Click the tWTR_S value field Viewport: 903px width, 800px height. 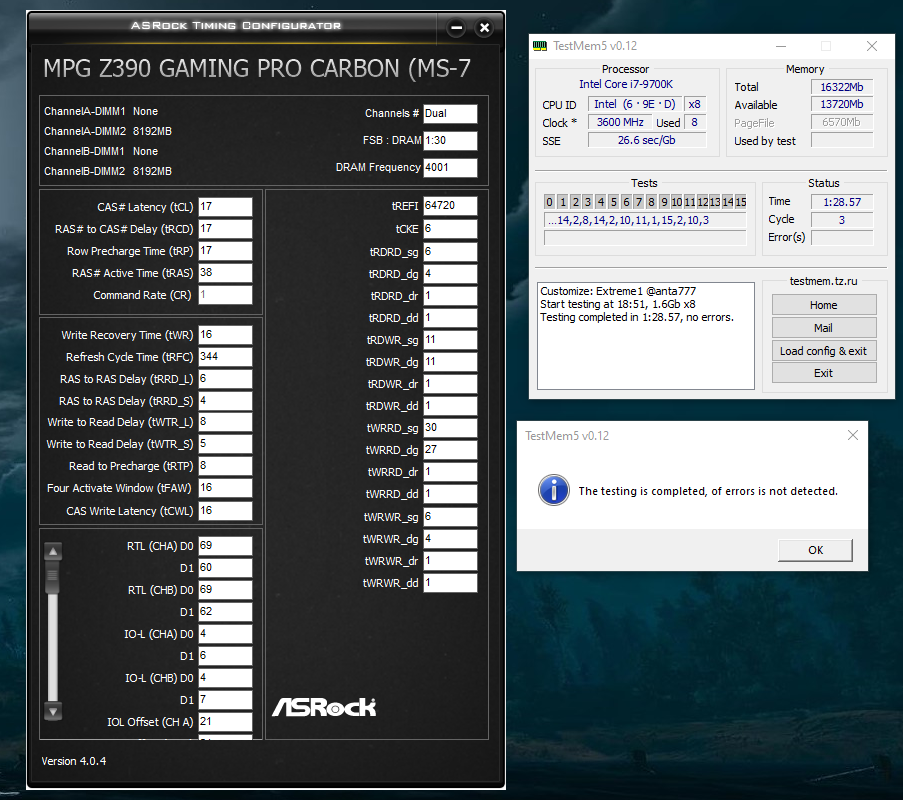pos(225,443)
